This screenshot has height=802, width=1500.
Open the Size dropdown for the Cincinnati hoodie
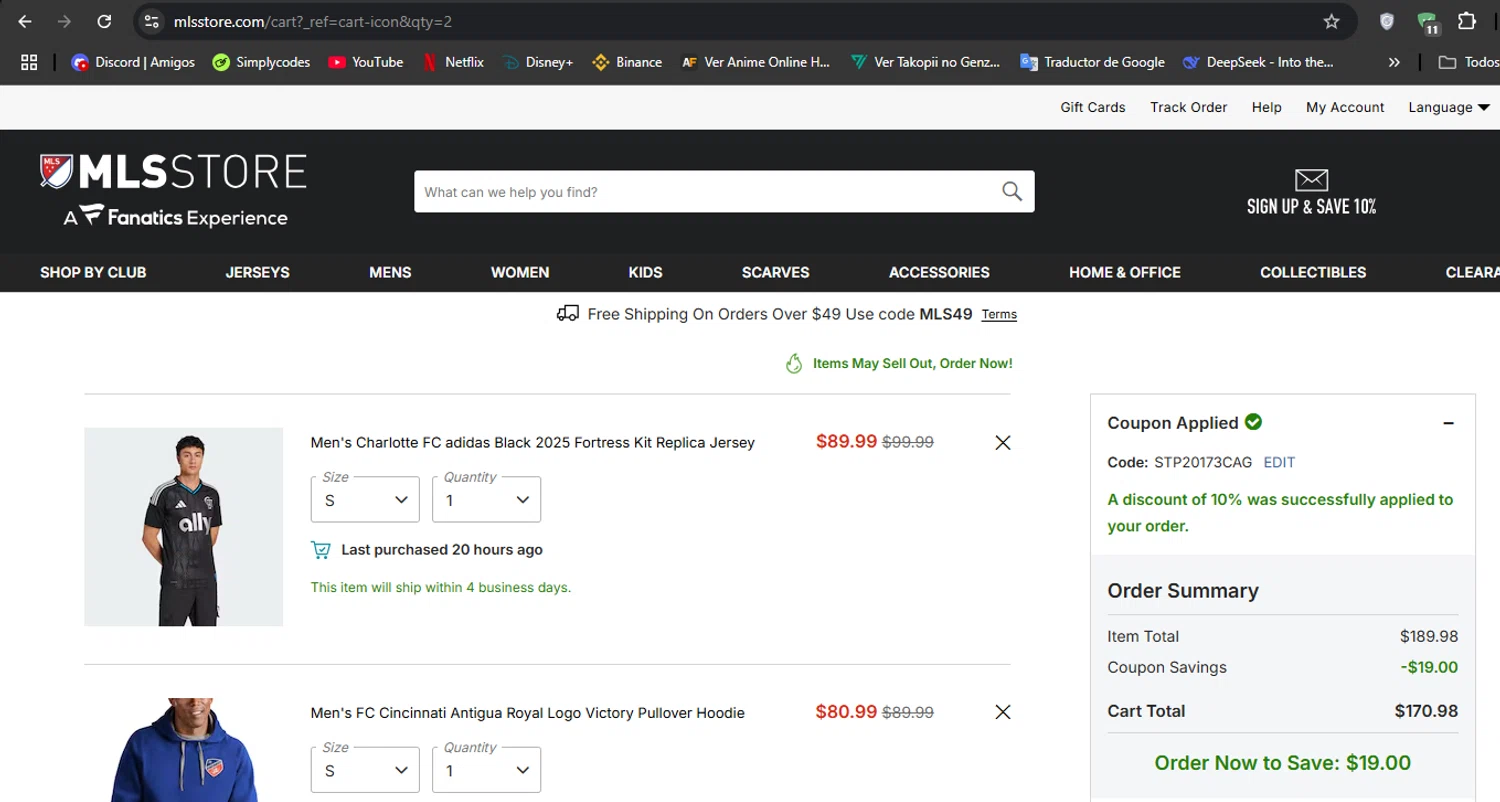point(365,771)
